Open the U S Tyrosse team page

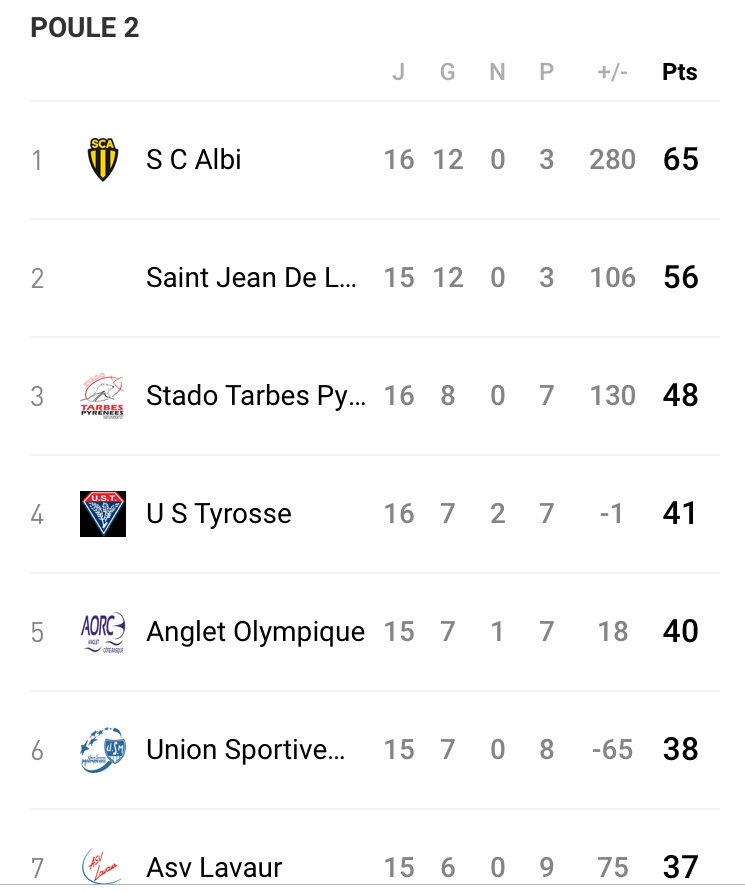point(219,514)
